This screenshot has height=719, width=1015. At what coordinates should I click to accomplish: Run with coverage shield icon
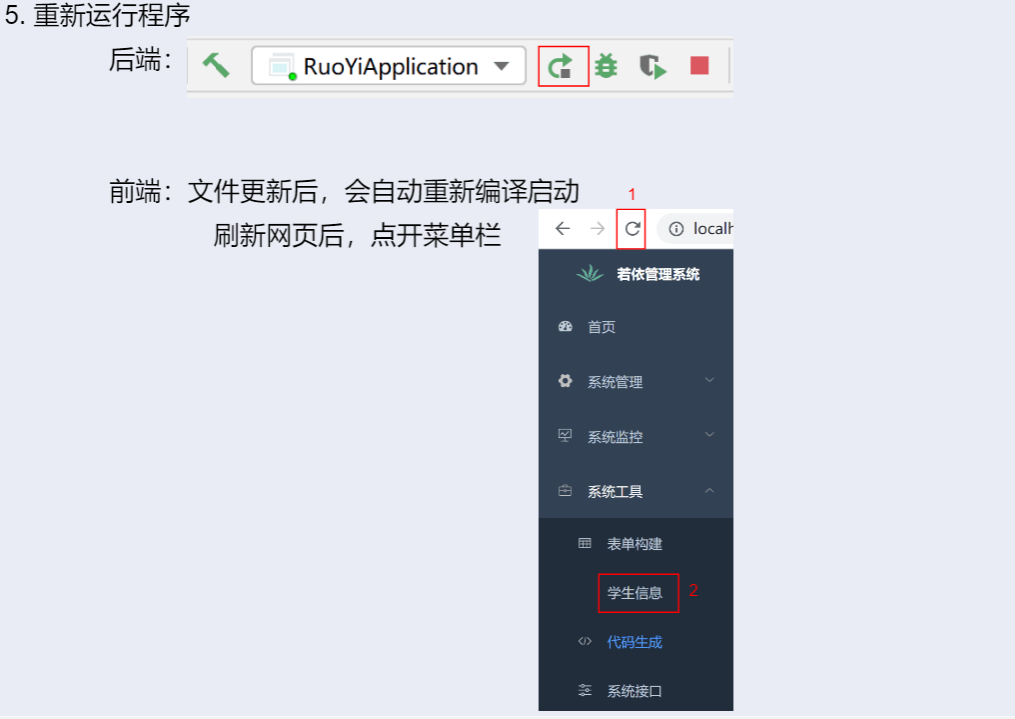(x=652, y=67)
